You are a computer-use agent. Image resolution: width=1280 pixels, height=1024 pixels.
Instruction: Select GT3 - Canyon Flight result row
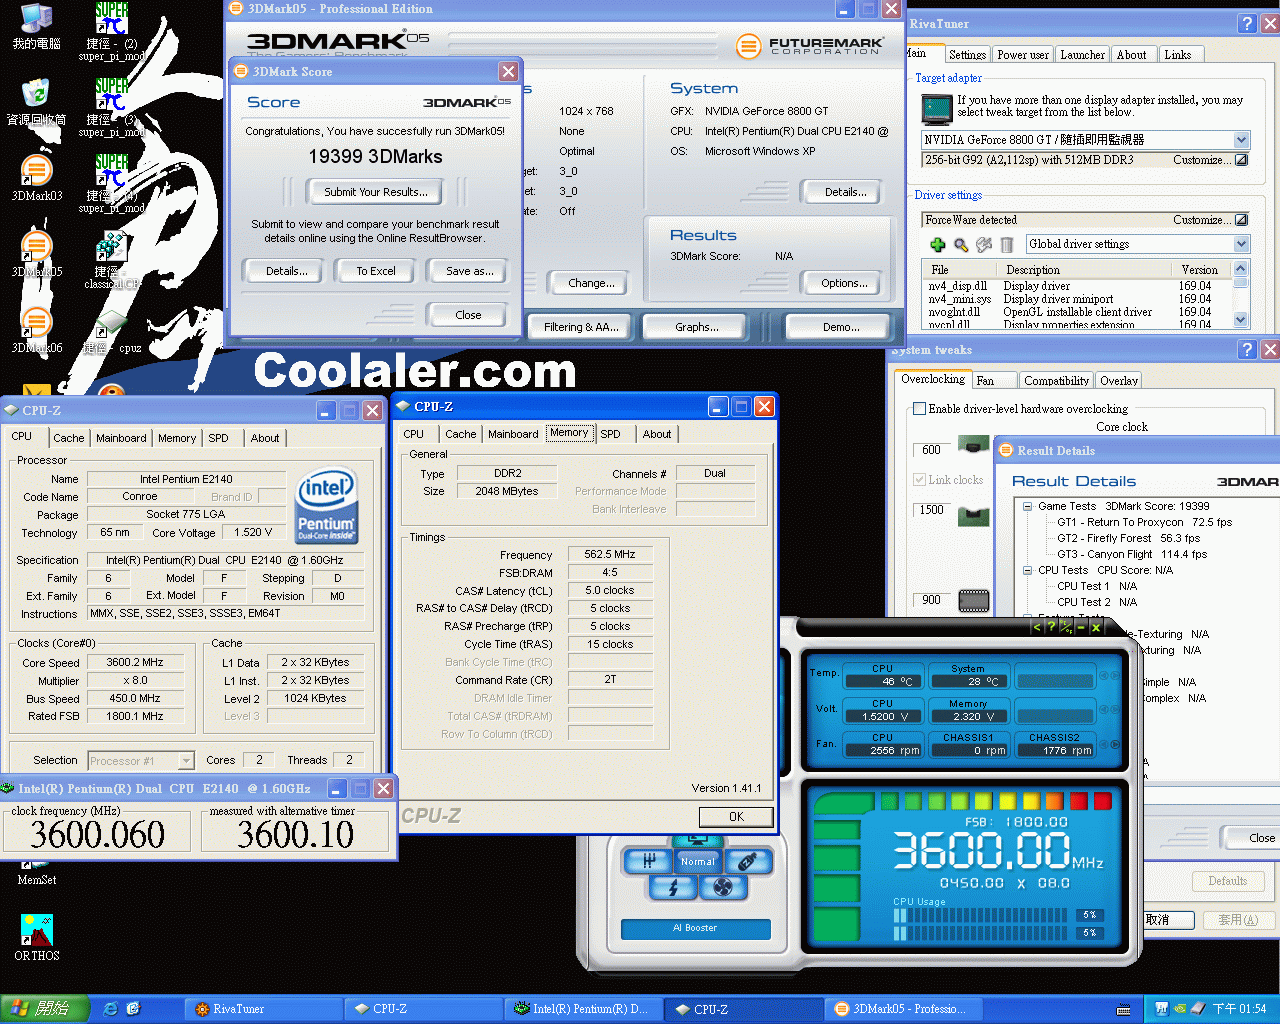coord(1132,554)
